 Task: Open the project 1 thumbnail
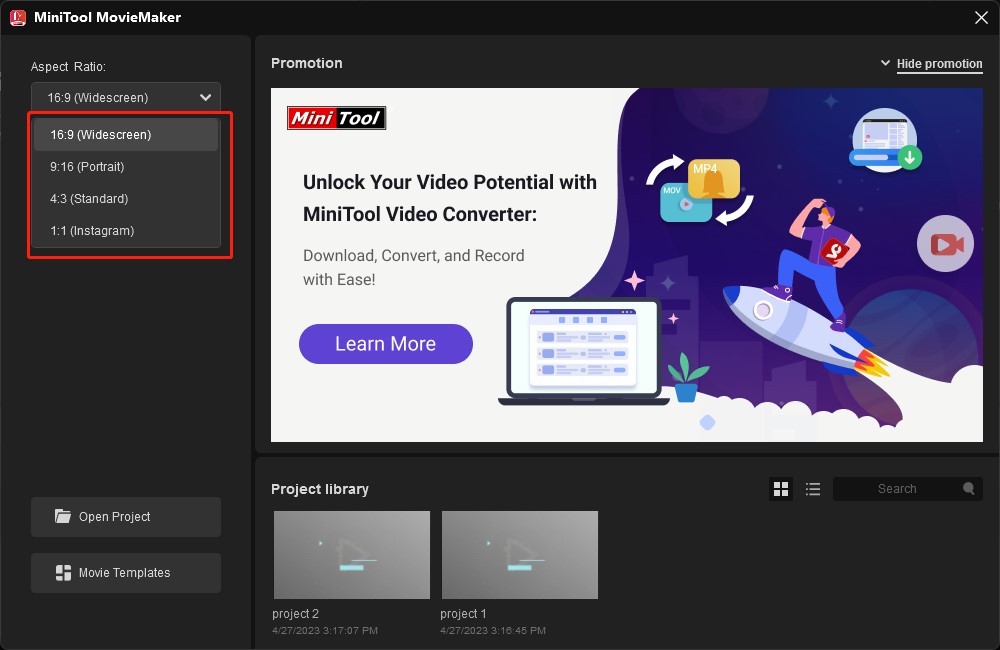[x=519, y=554]
